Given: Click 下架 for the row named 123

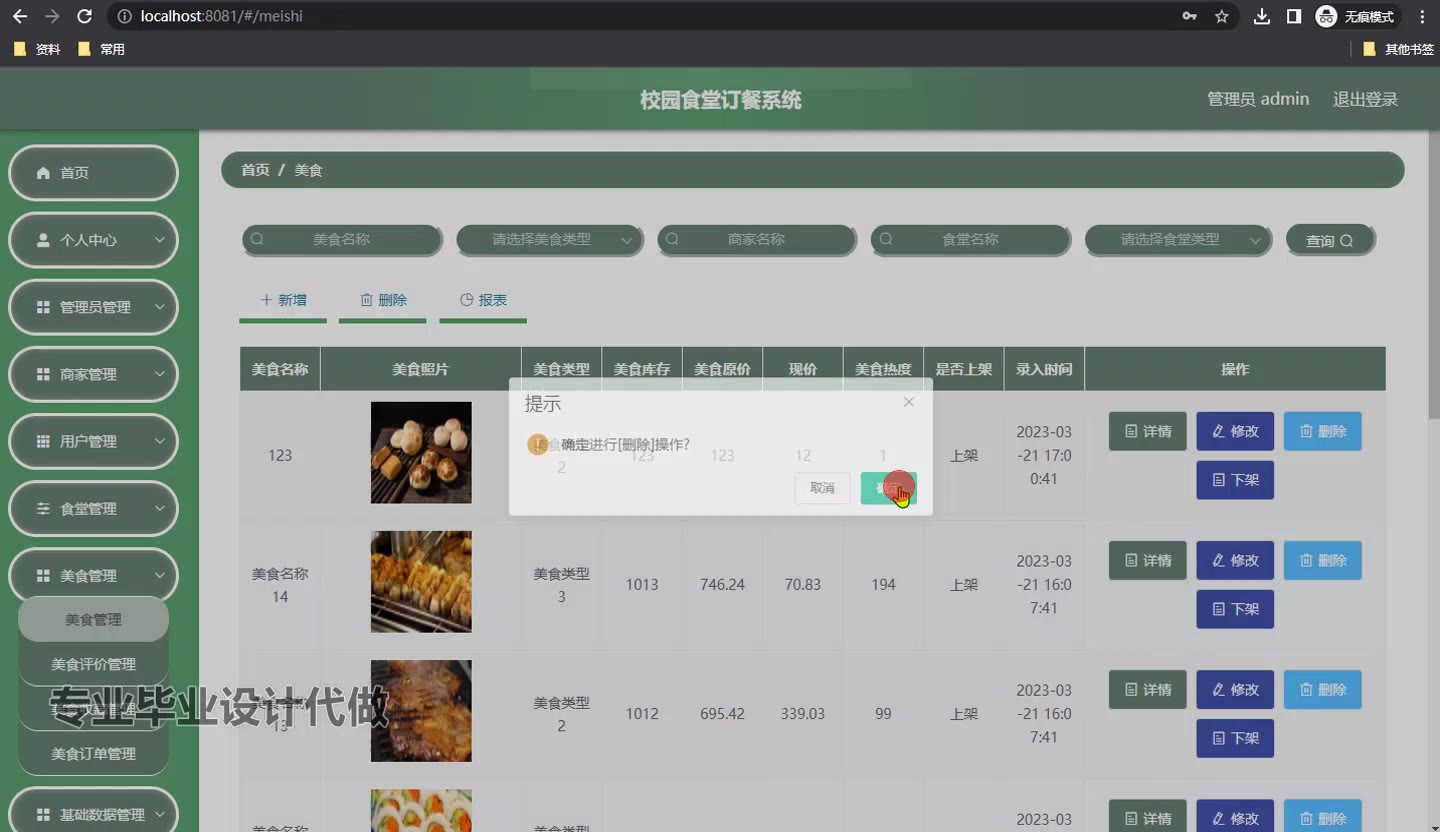Looking at the screenshot, I should pos(1235,480).
